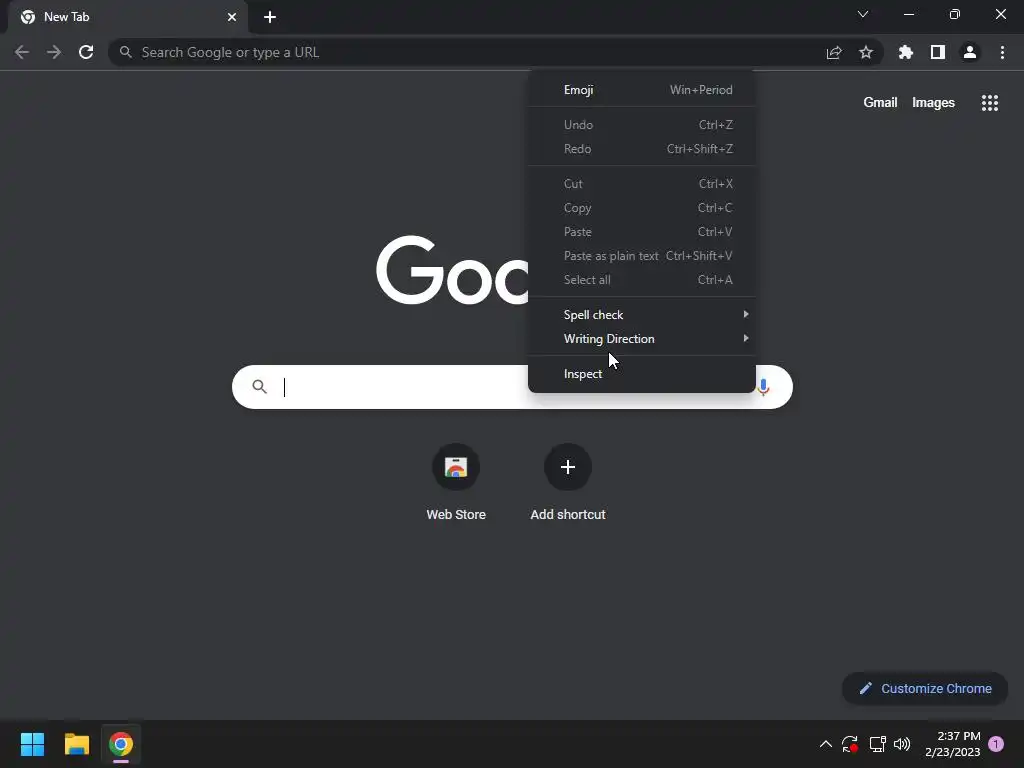
Task: Click the Chrome taskbar icon
Action: pyautogui.click(x=121, y=744)
